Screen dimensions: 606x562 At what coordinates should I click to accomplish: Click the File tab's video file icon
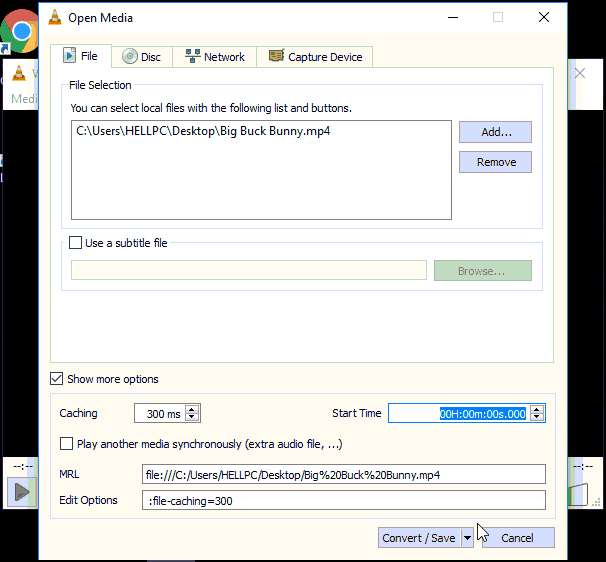[70, 56]
